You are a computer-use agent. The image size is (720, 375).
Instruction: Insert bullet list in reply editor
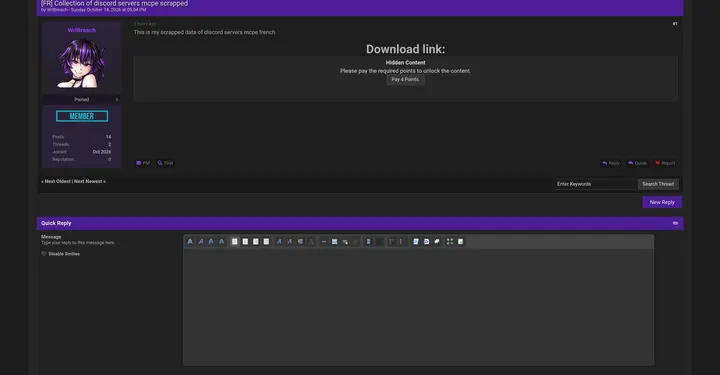[391, 241]
